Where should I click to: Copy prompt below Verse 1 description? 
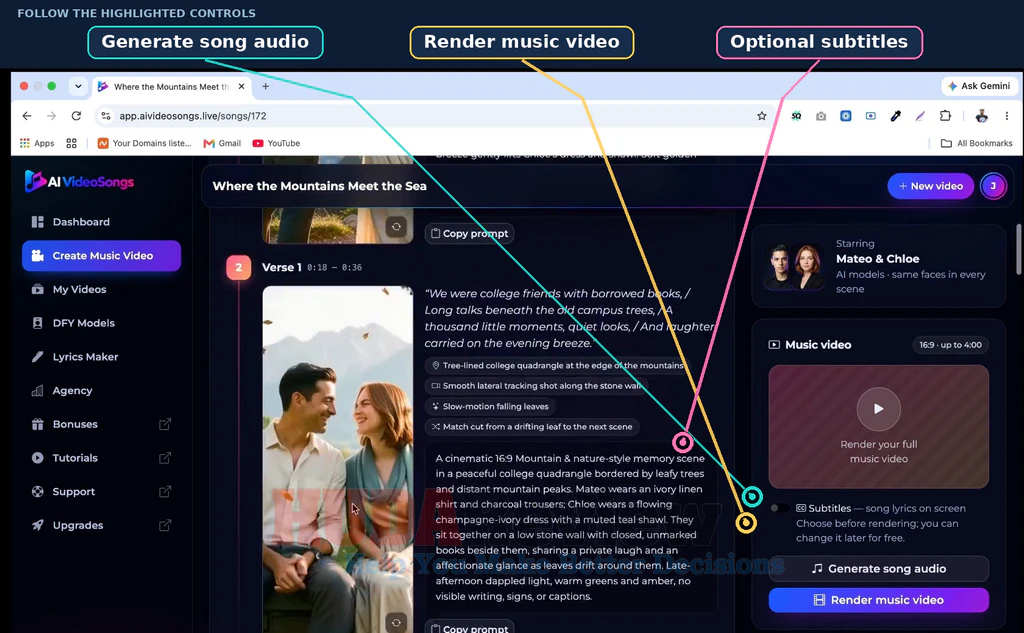click(469, 628)
